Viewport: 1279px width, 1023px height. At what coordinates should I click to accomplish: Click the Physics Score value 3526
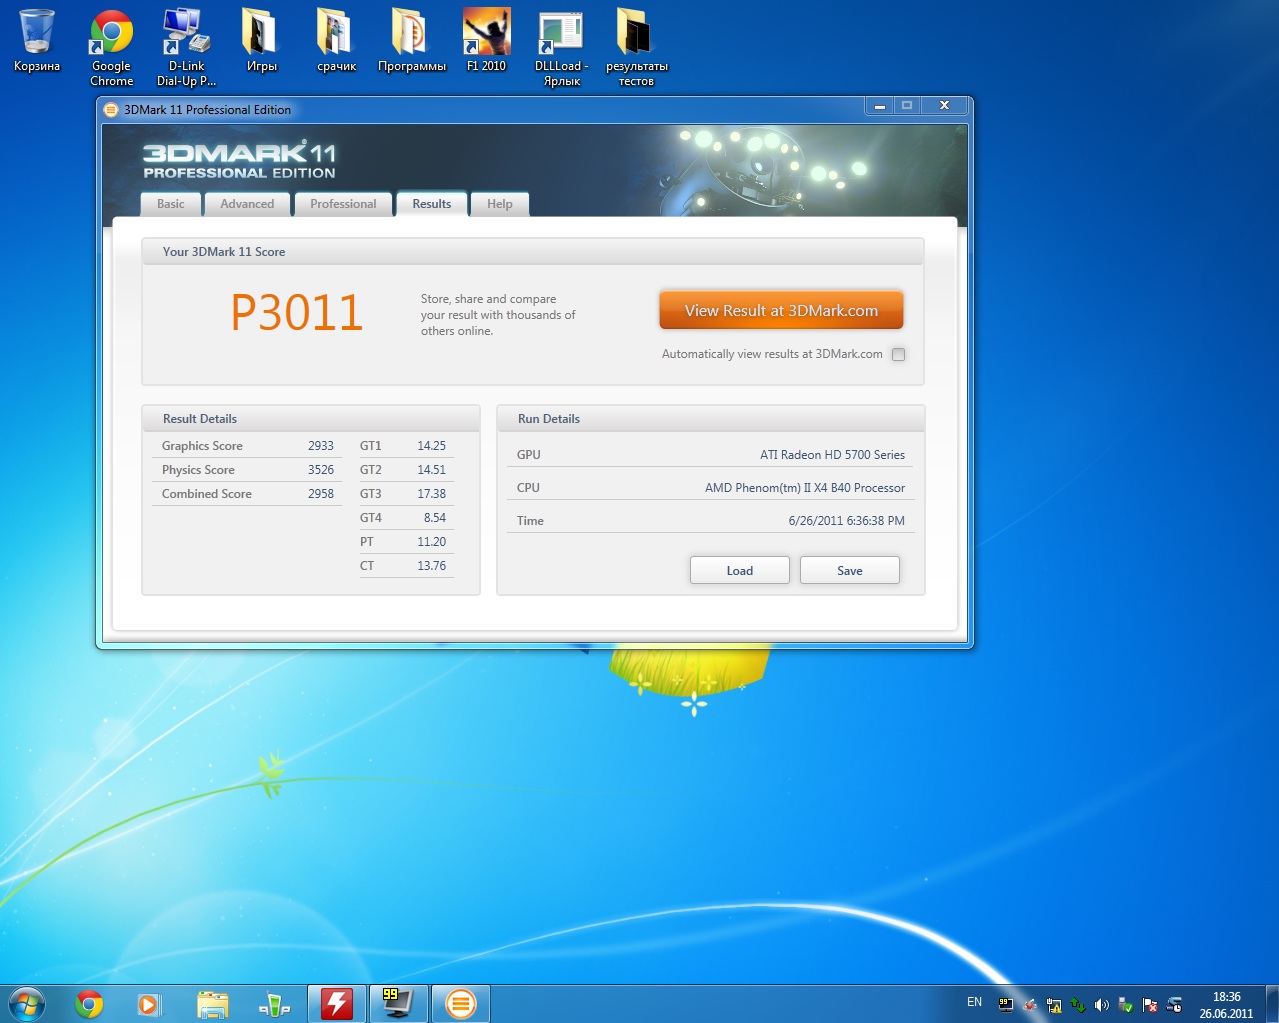click(320, 470)
